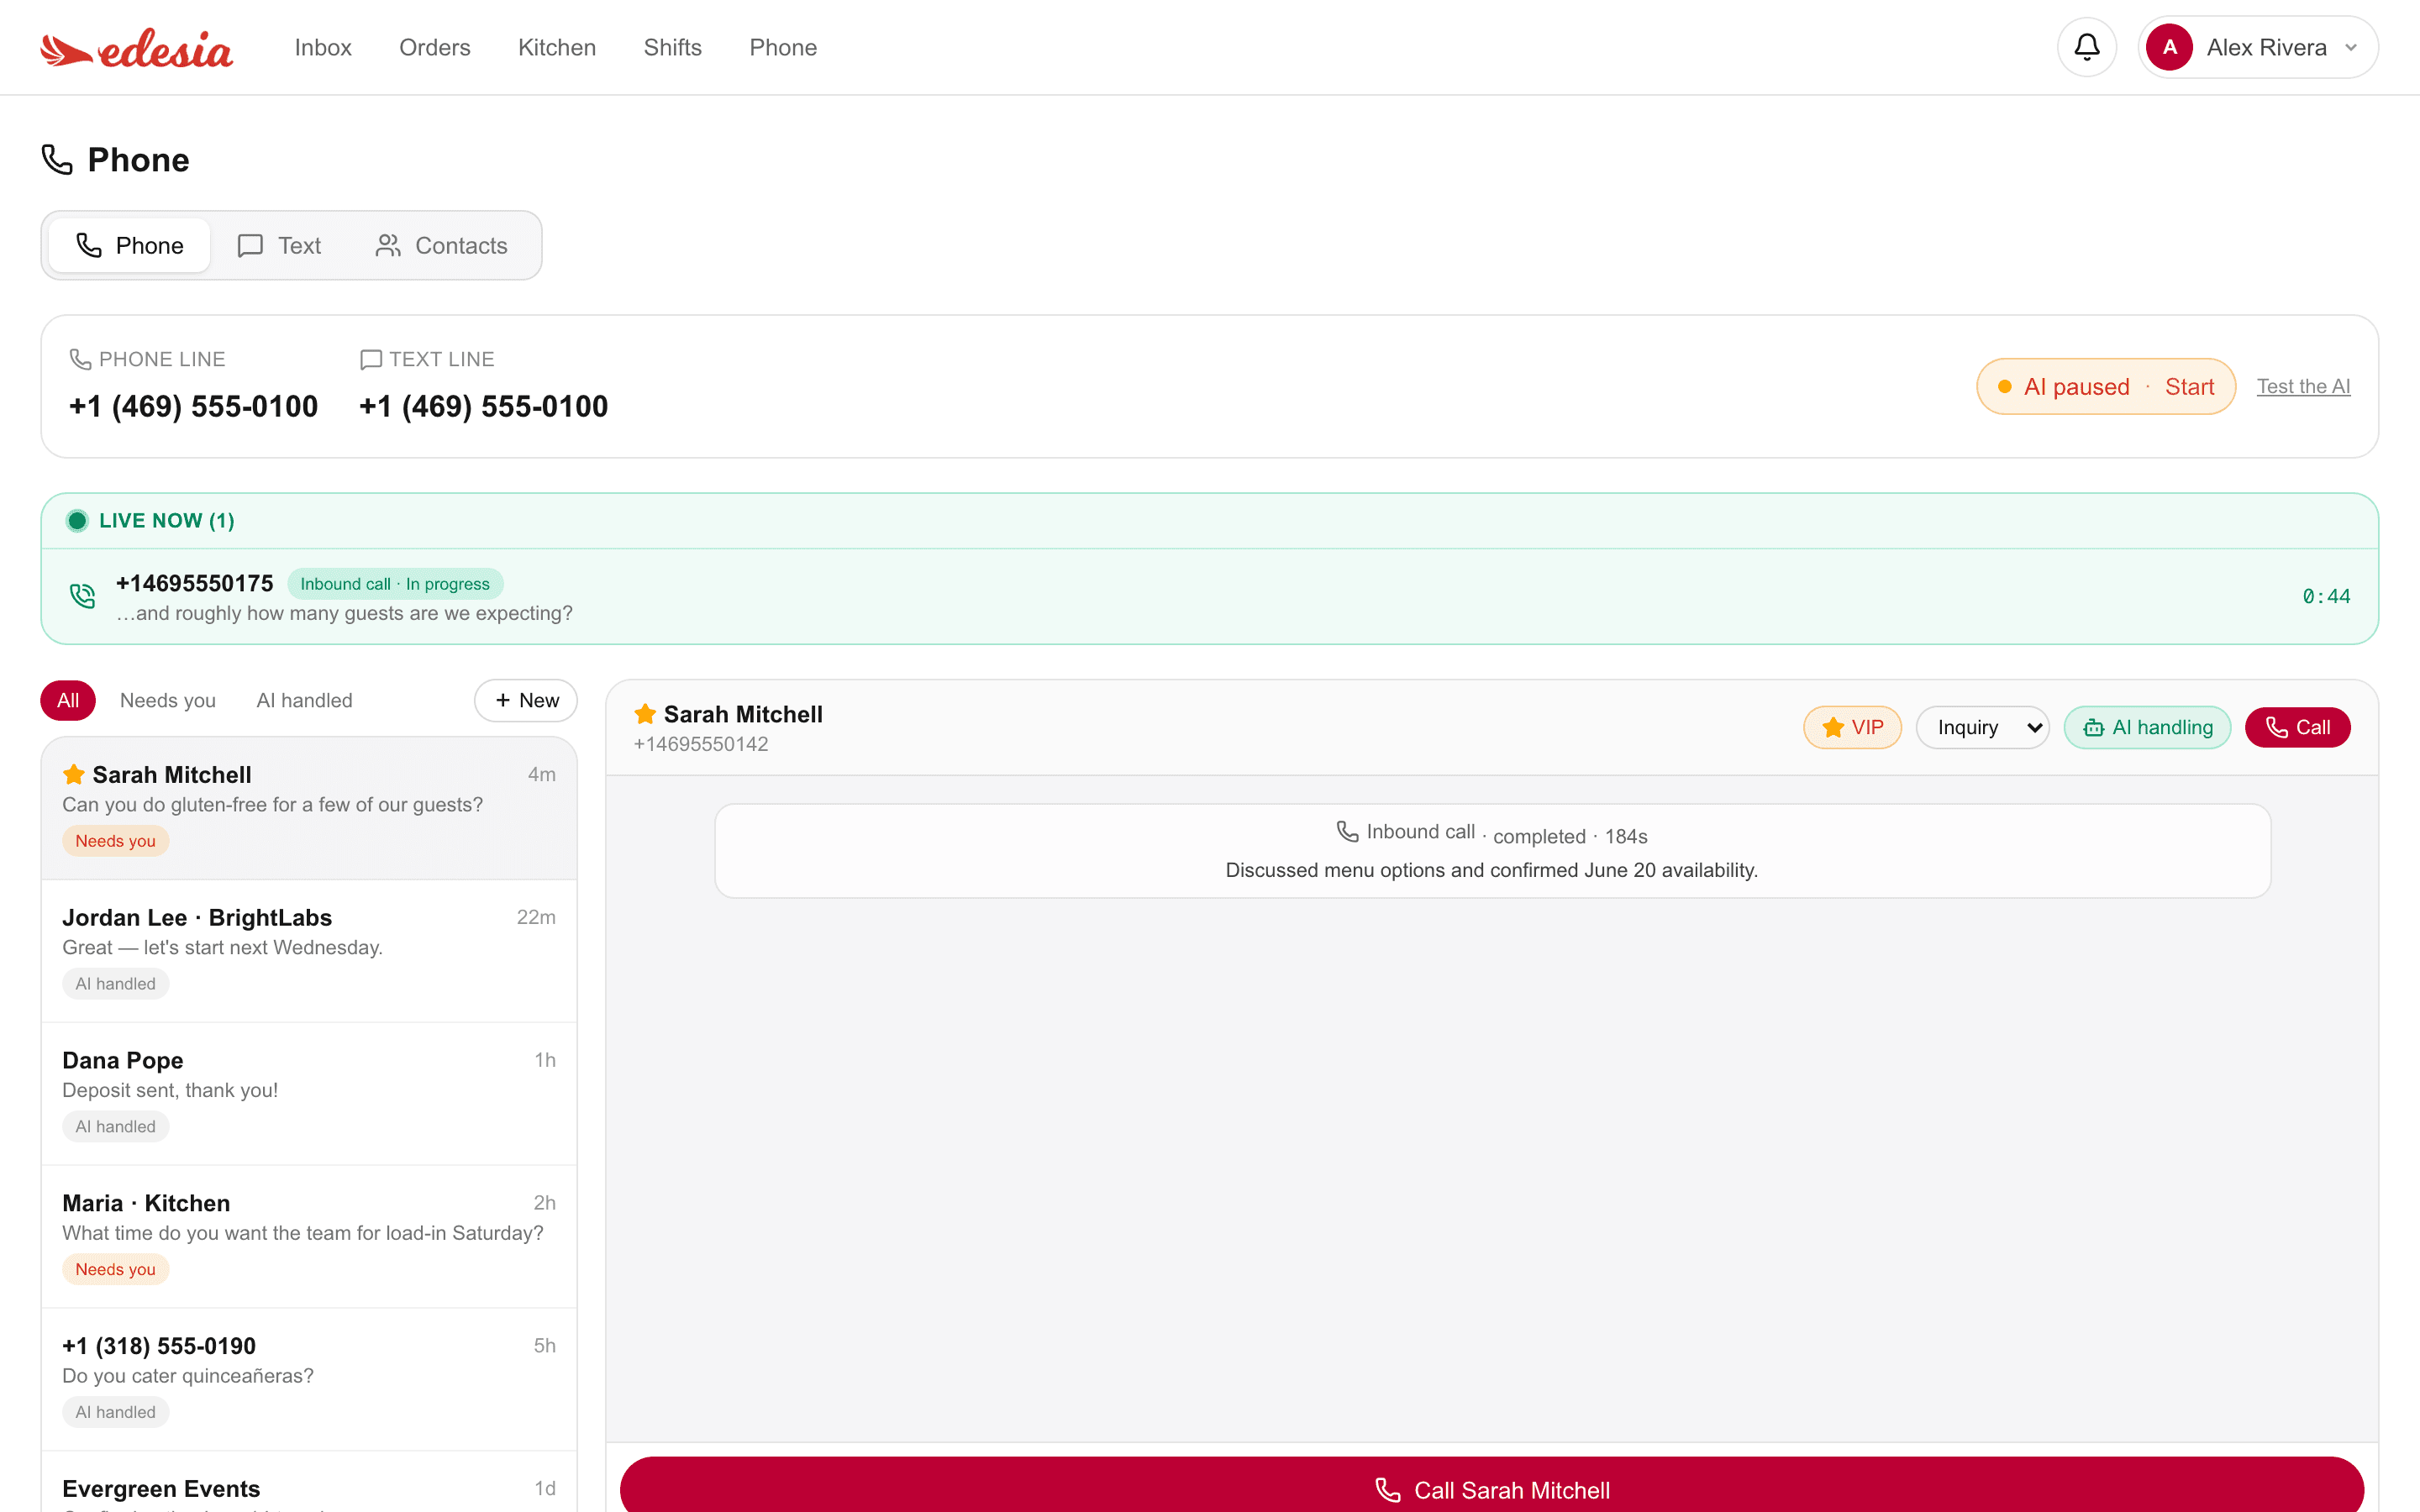The image size is (2420, 1512).
Task: Click Needs you badge on Maria · Kitchen row
Action: coord(115,1270)
